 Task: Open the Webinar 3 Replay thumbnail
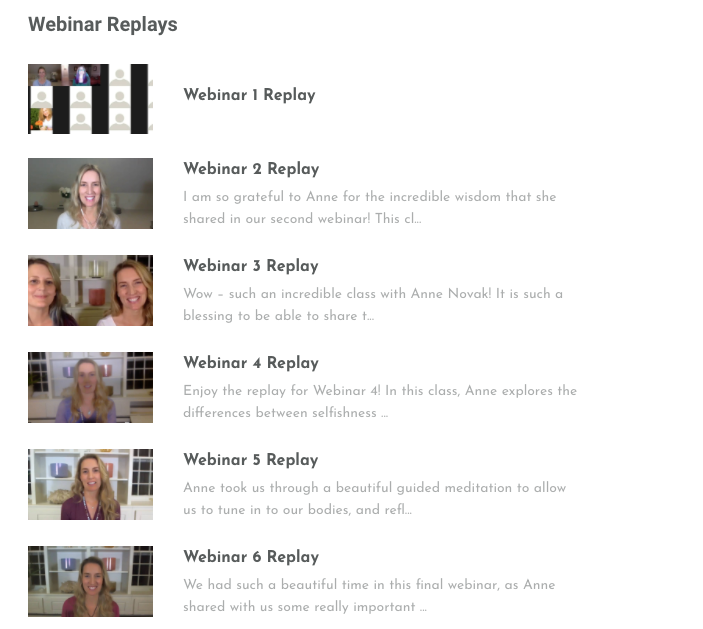[90, 291]
